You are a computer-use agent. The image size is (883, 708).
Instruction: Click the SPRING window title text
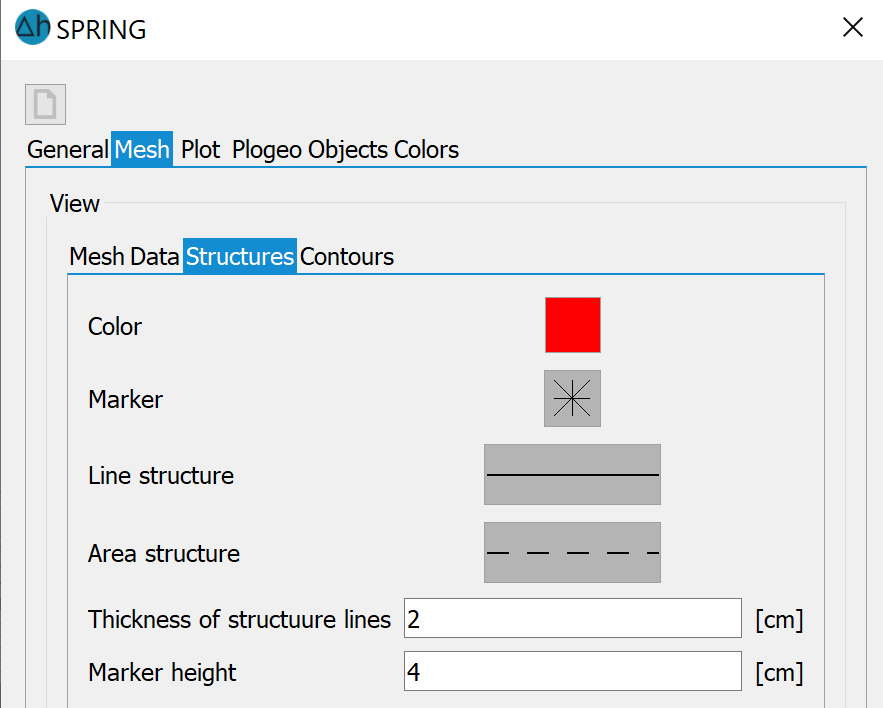pos(101,30)
